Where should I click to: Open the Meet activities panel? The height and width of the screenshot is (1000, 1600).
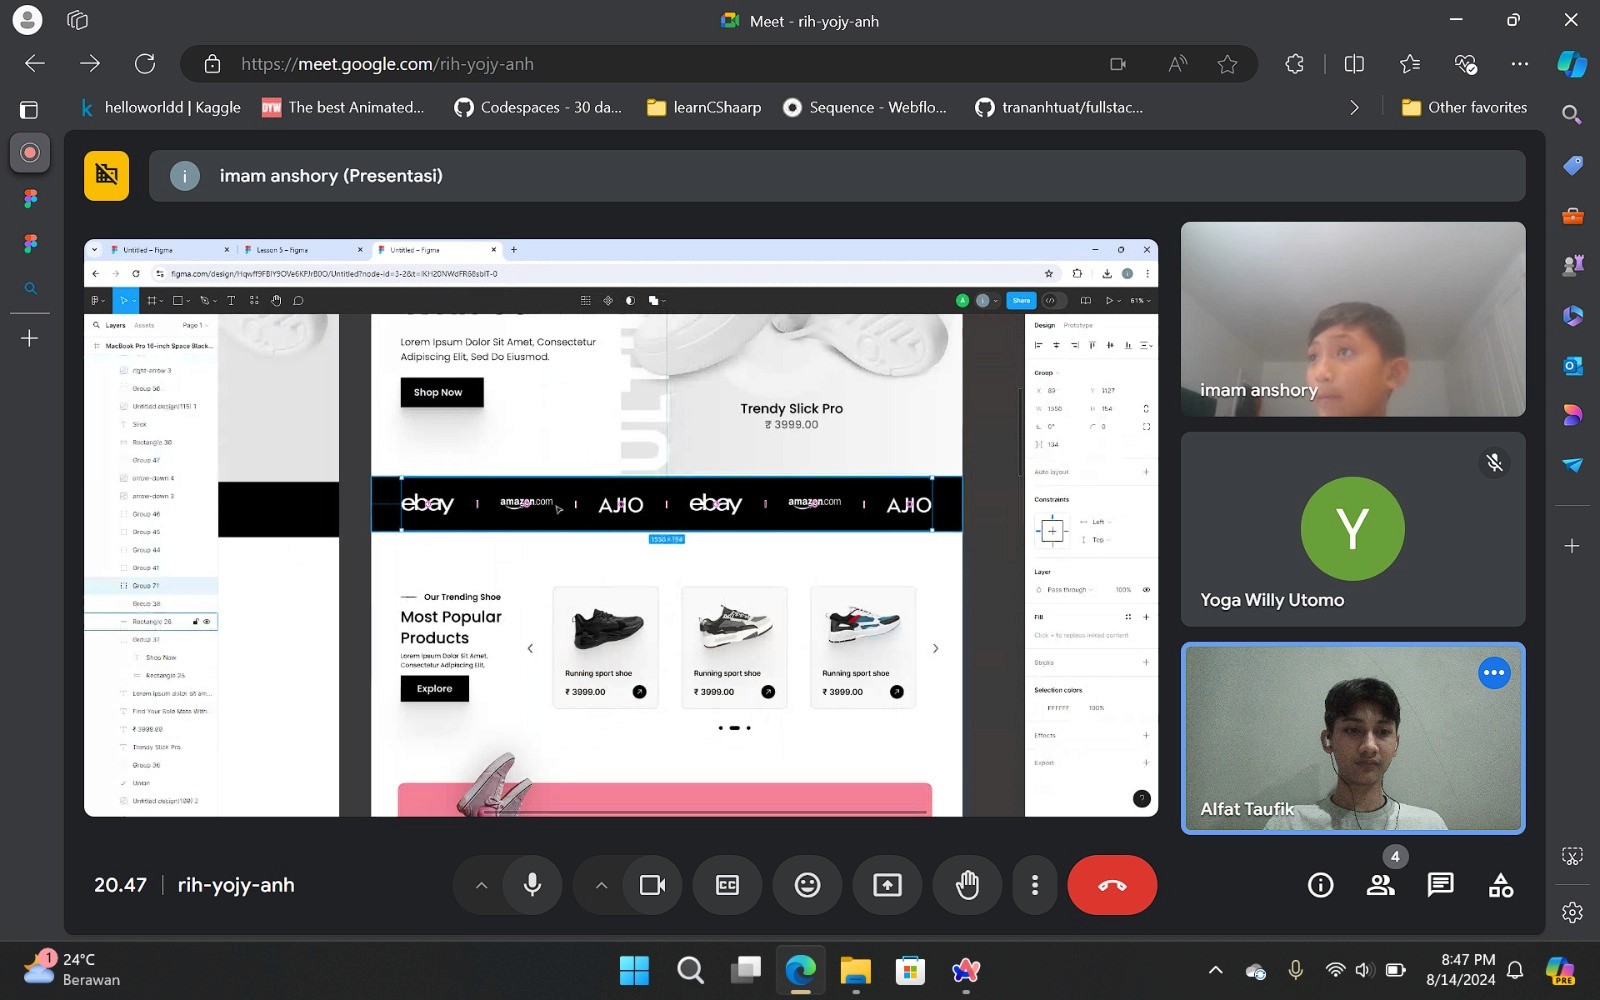[1501, 885]
